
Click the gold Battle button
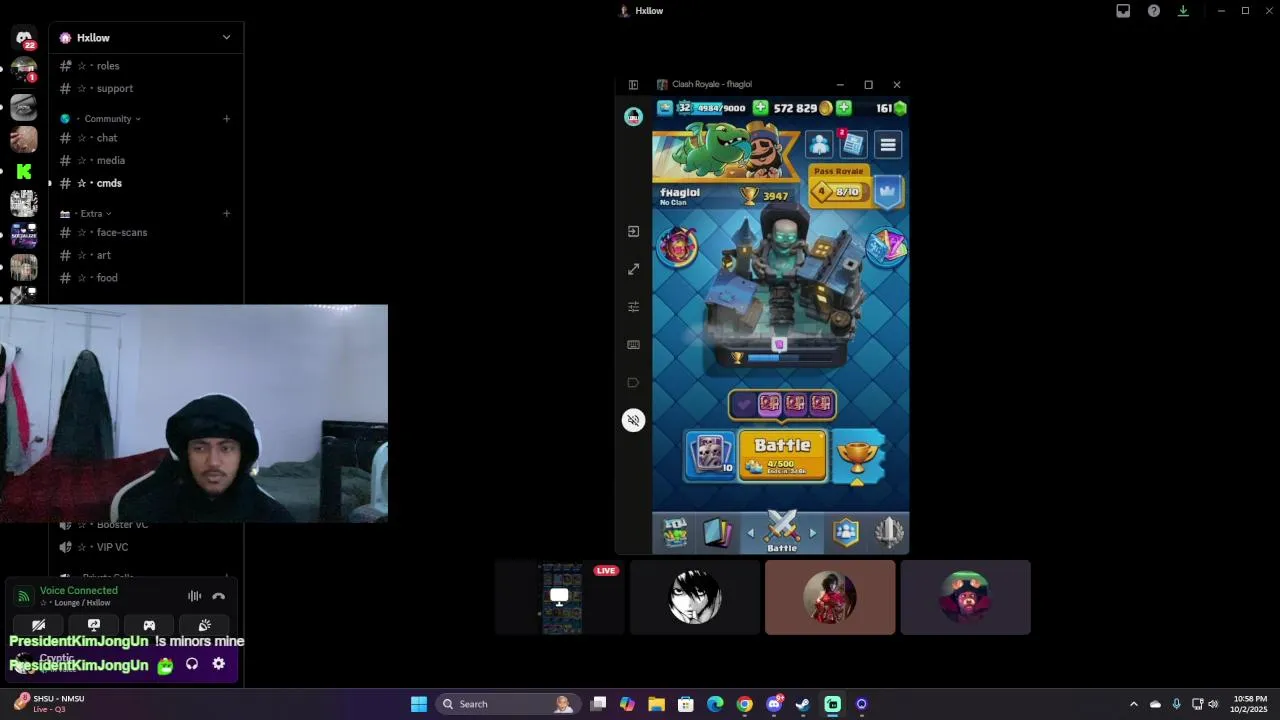pos(783,455)
